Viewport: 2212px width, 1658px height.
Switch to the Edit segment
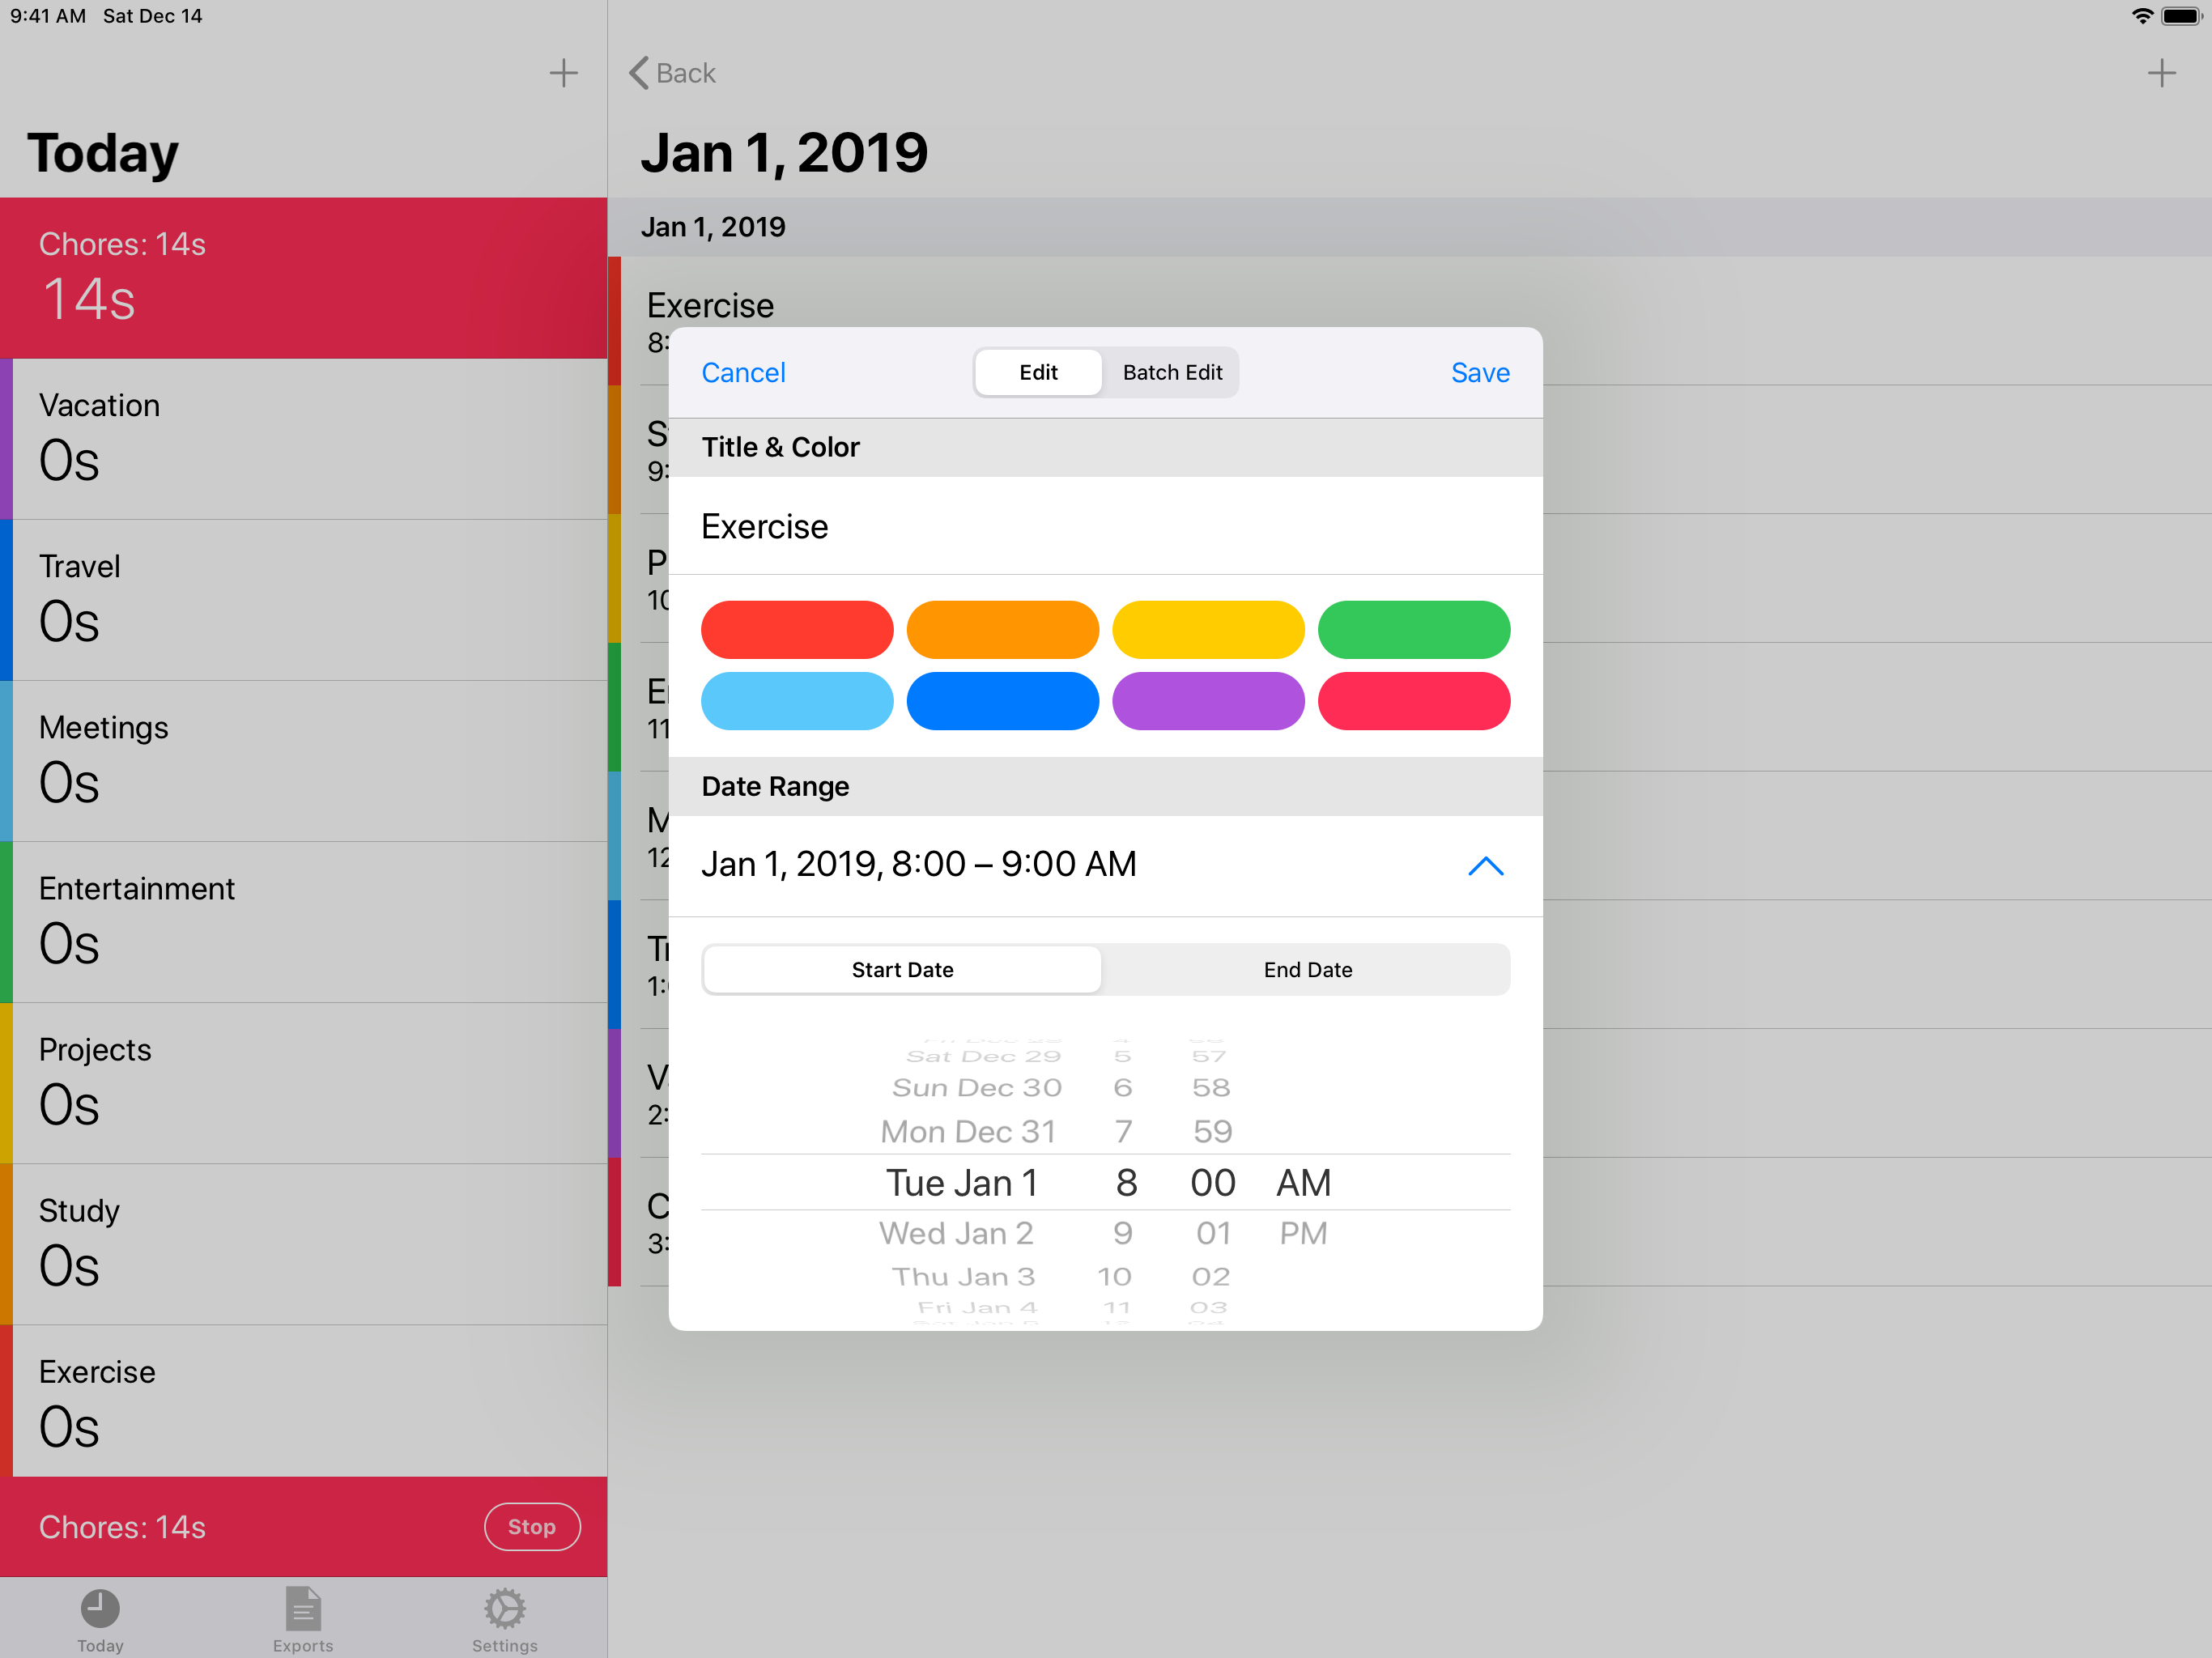pyautogui.click(x=1038, y=373)
